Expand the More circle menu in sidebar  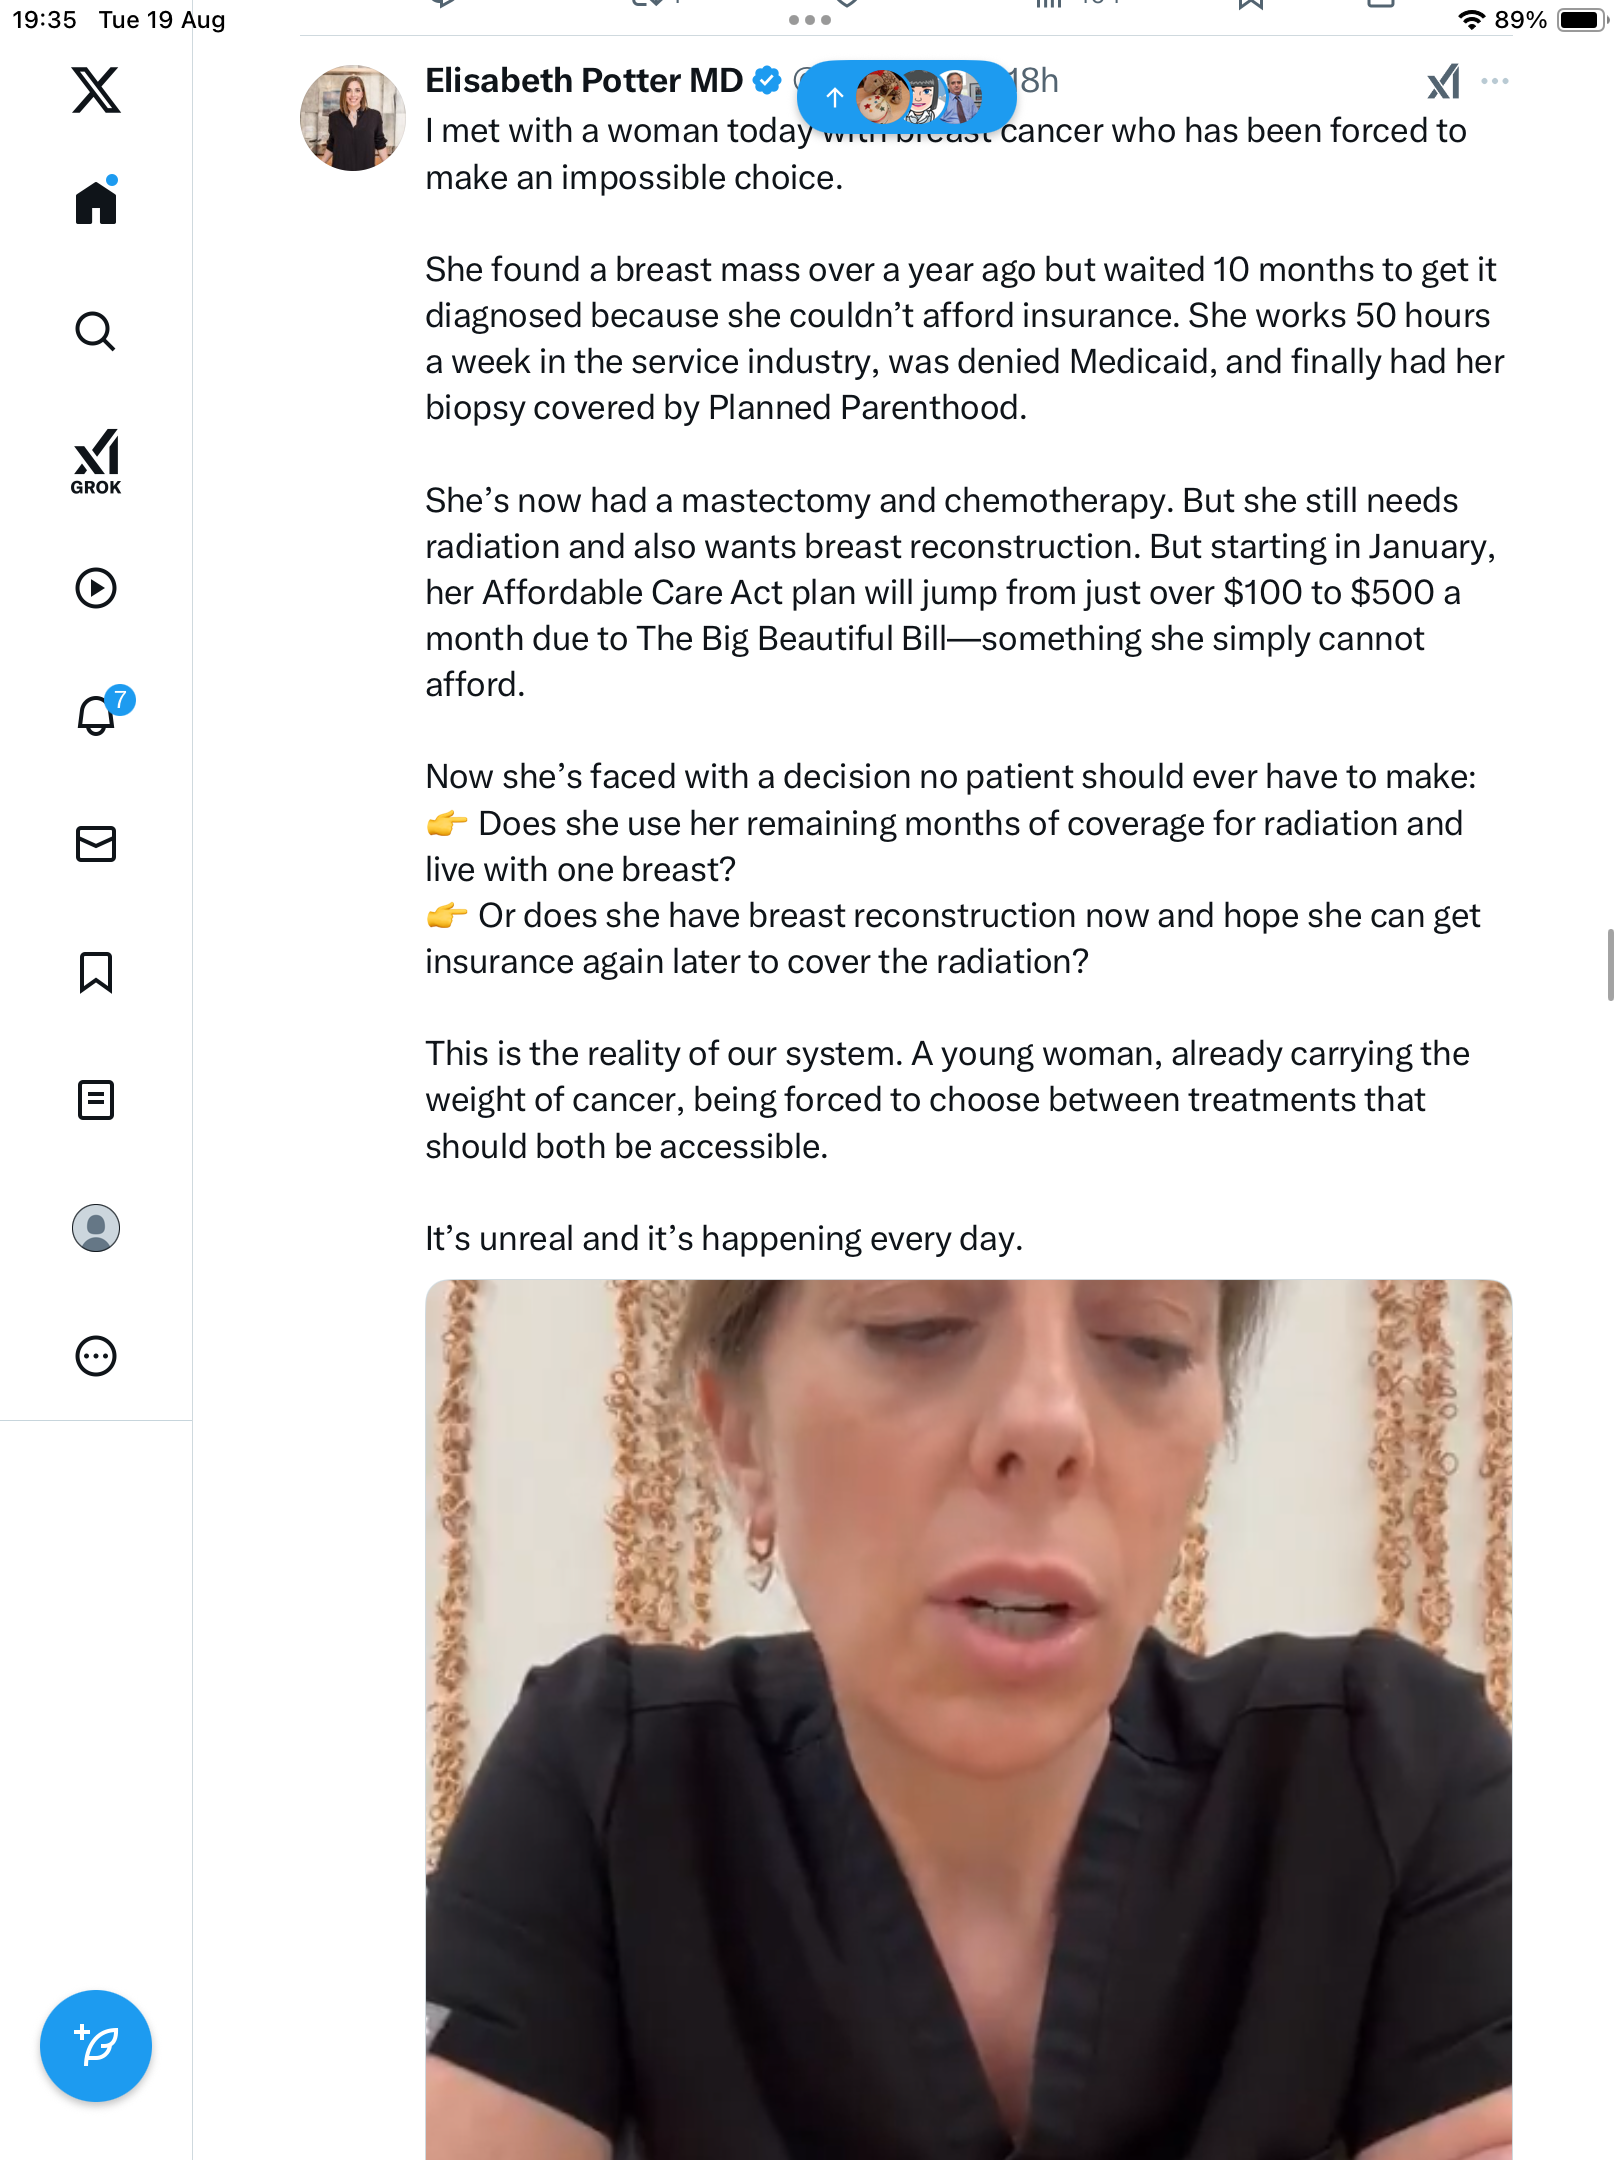[x=96, y=1356]
